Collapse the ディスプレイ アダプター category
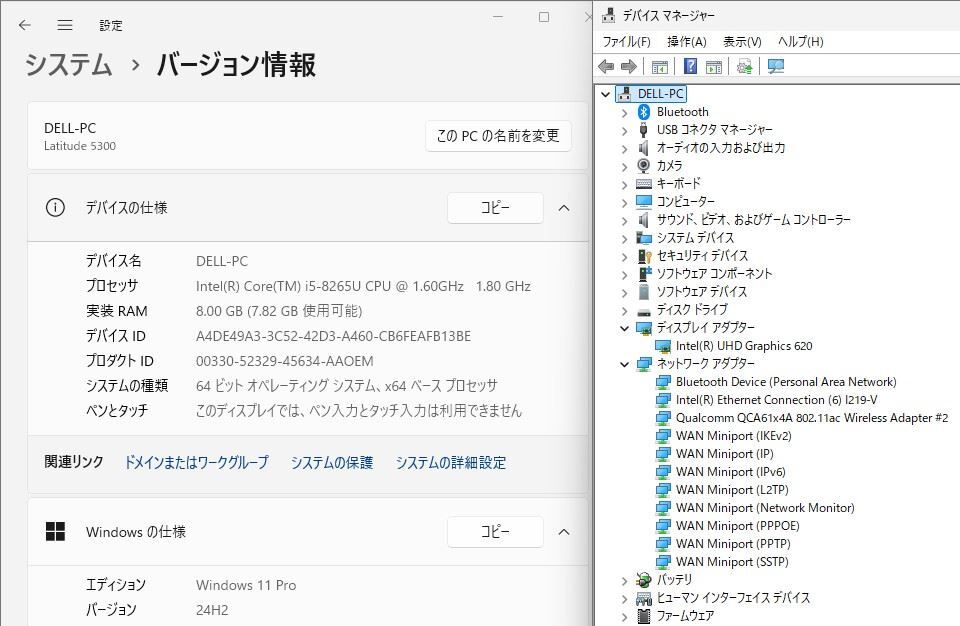The height and width of the screenshot is (626, 960). (x=624, y=328)
